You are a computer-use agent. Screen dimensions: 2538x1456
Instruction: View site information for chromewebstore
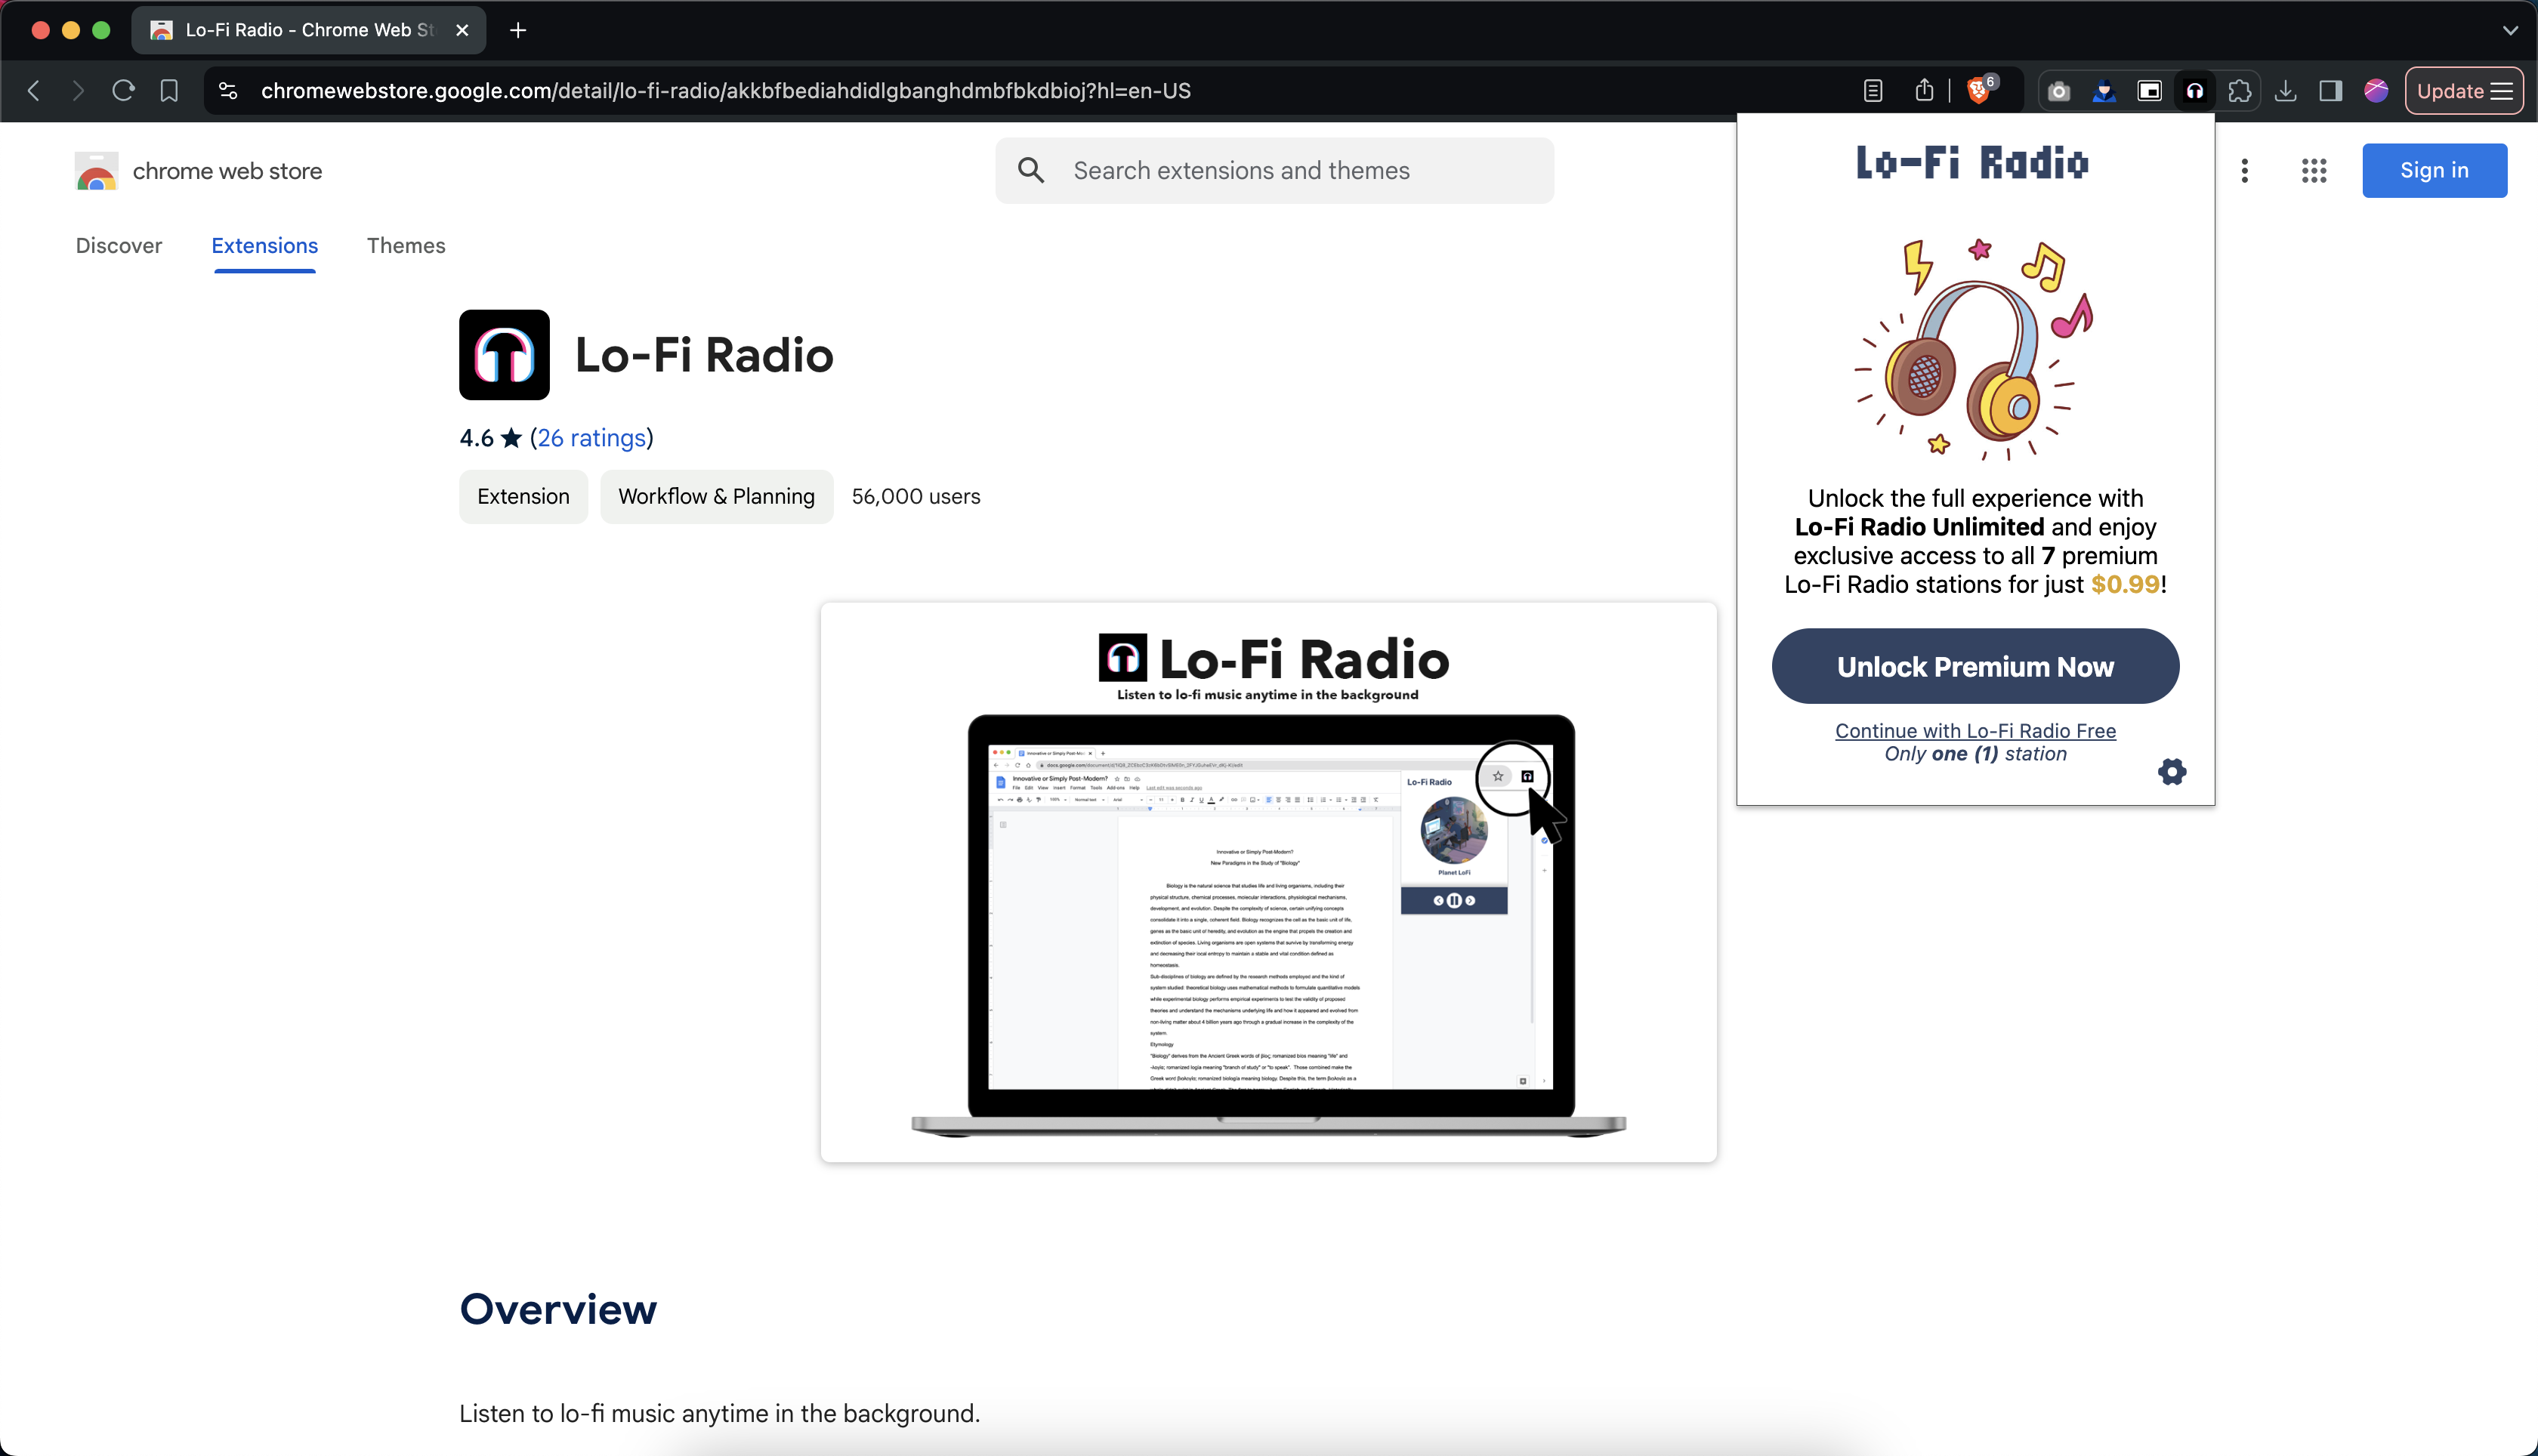tap(228, 91)
